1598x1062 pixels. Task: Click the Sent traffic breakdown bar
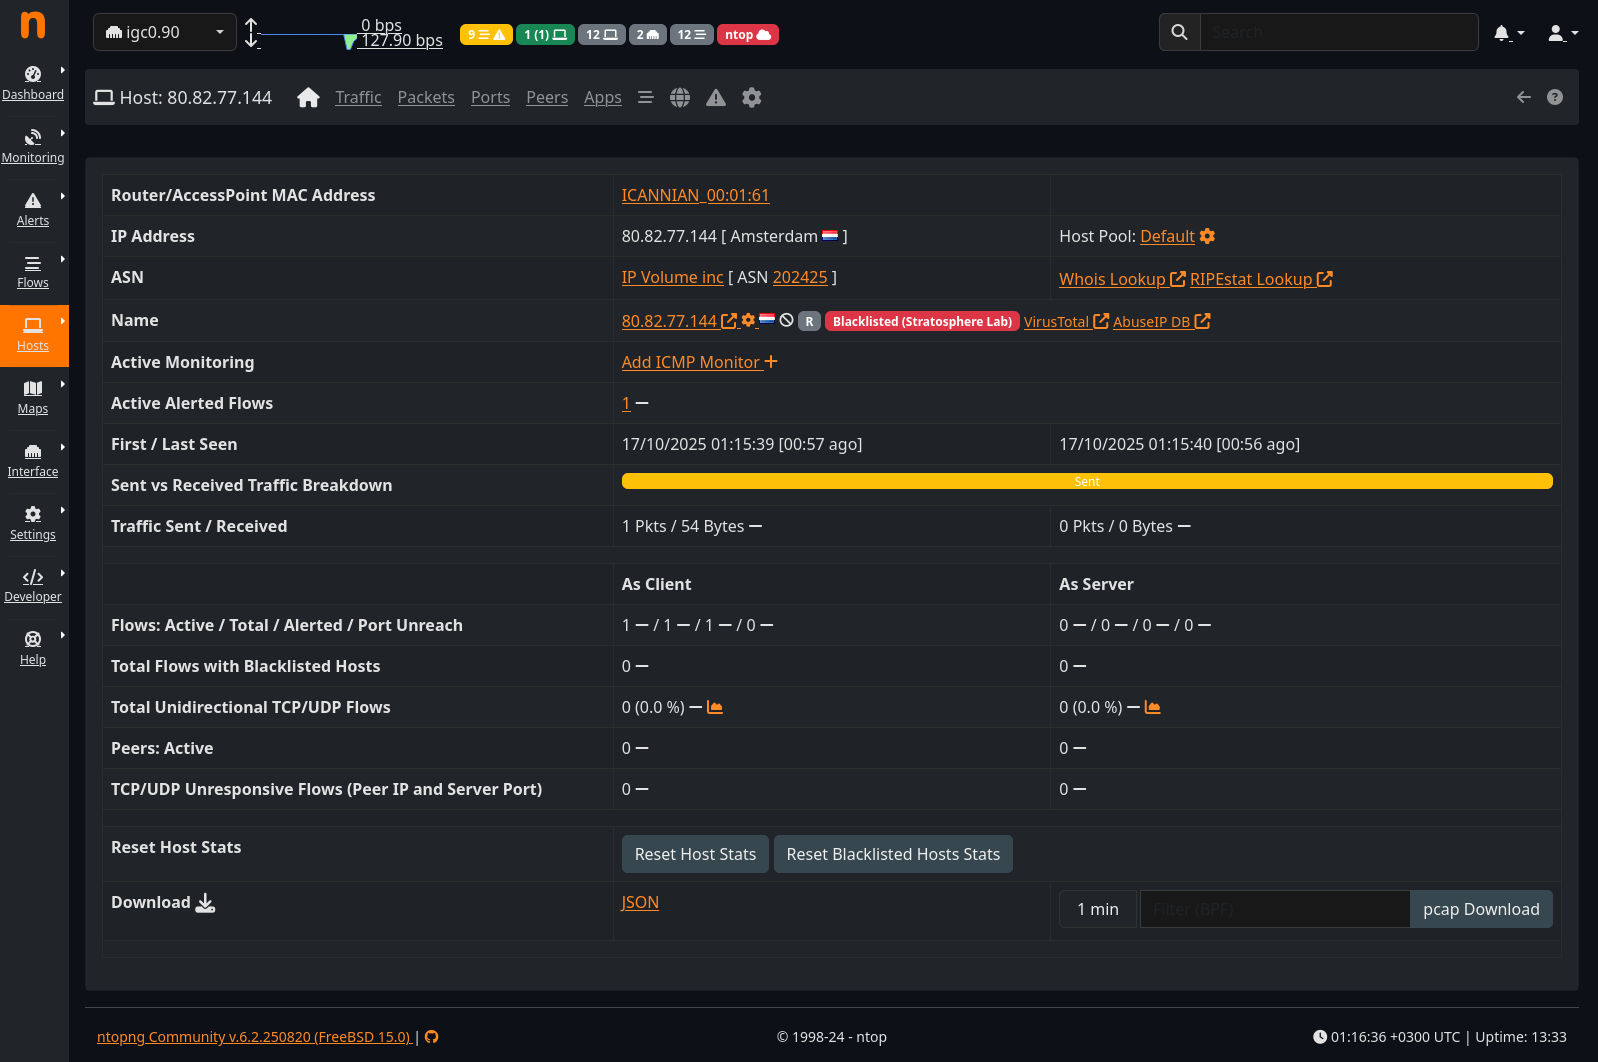point(1087,481)
